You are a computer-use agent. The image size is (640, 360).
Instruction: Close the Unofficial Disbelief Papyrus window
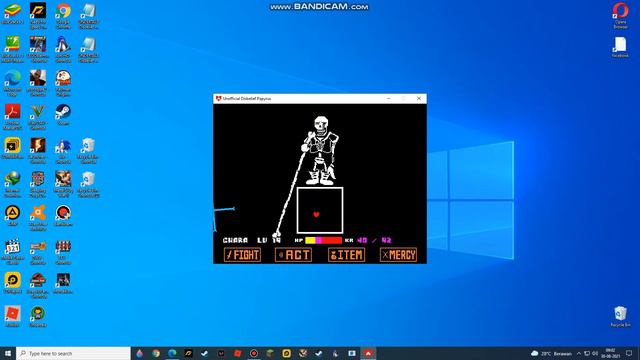click(x=419, y=98)
